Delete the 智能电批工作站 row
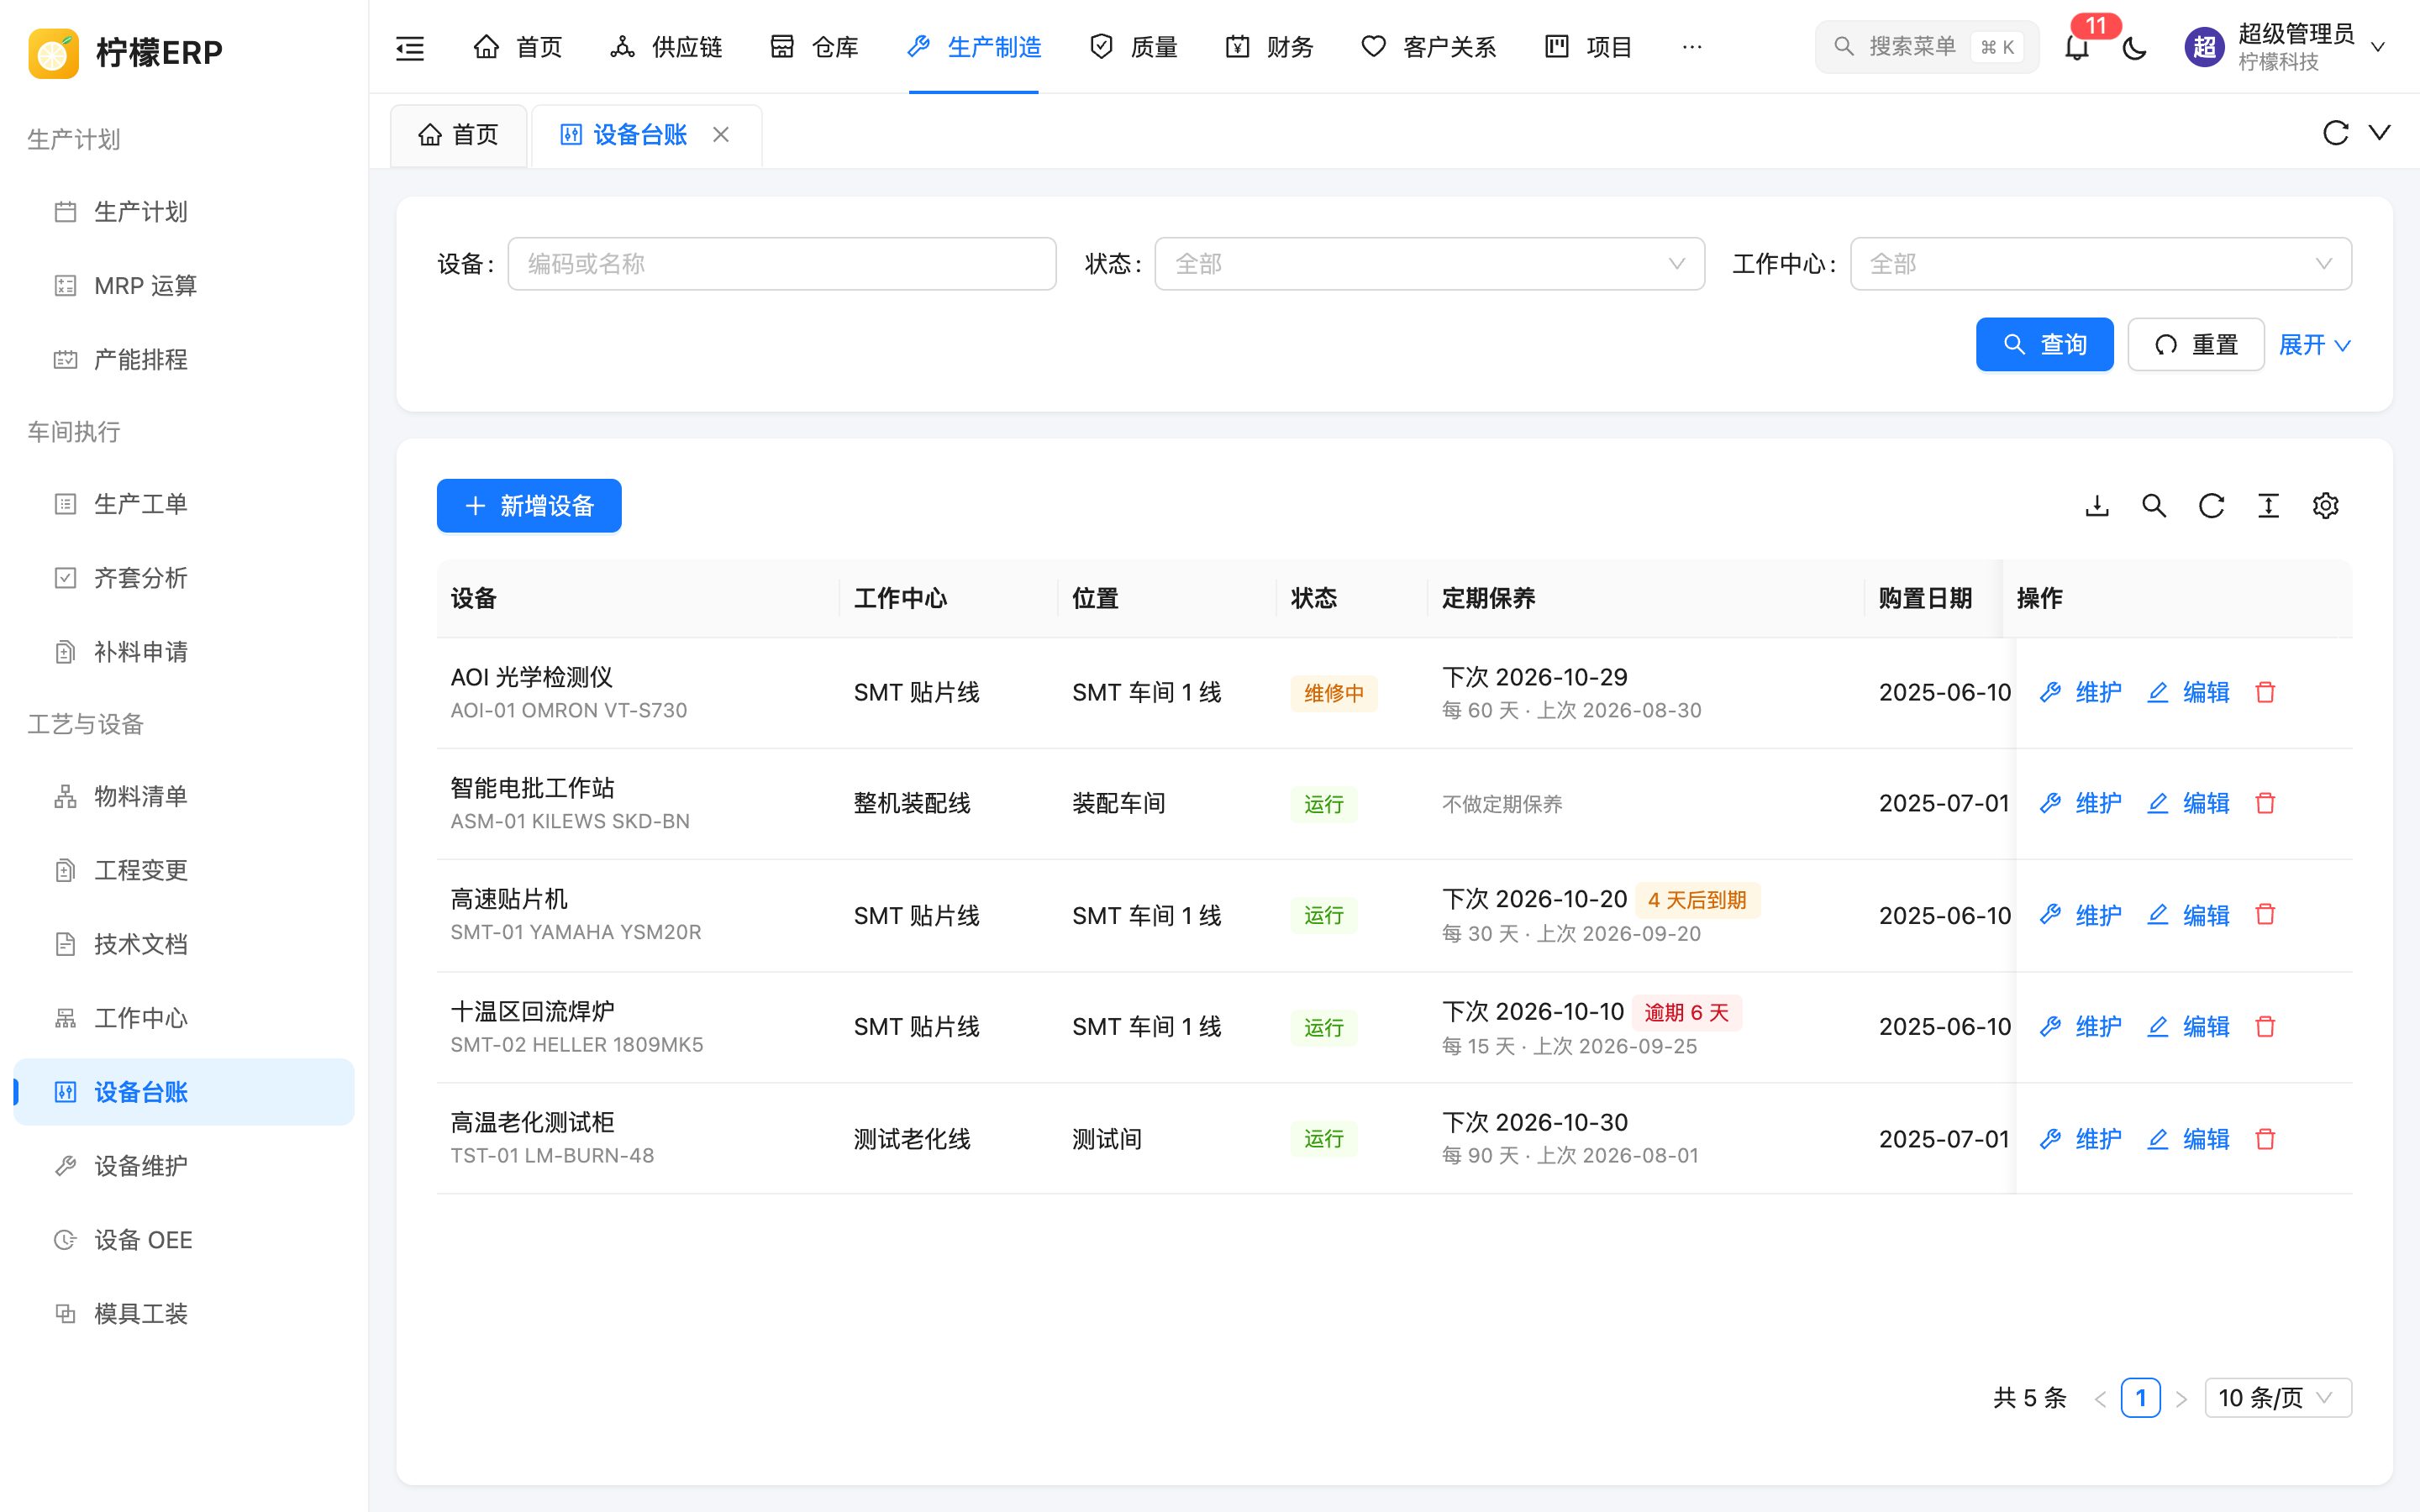 click(2266, 803)
